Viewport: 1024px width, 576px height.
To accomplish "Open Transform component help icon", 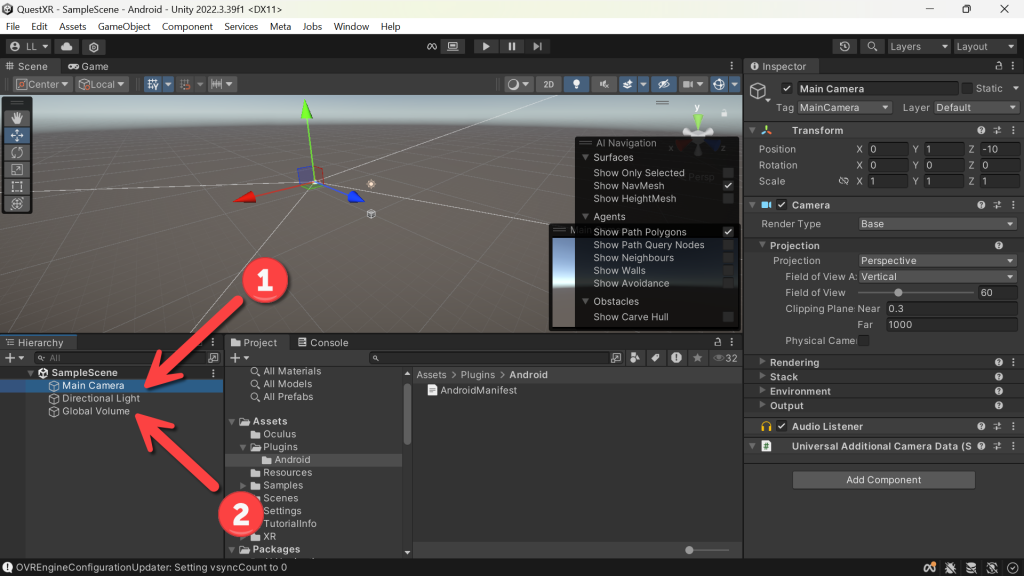I will [981, 131].
